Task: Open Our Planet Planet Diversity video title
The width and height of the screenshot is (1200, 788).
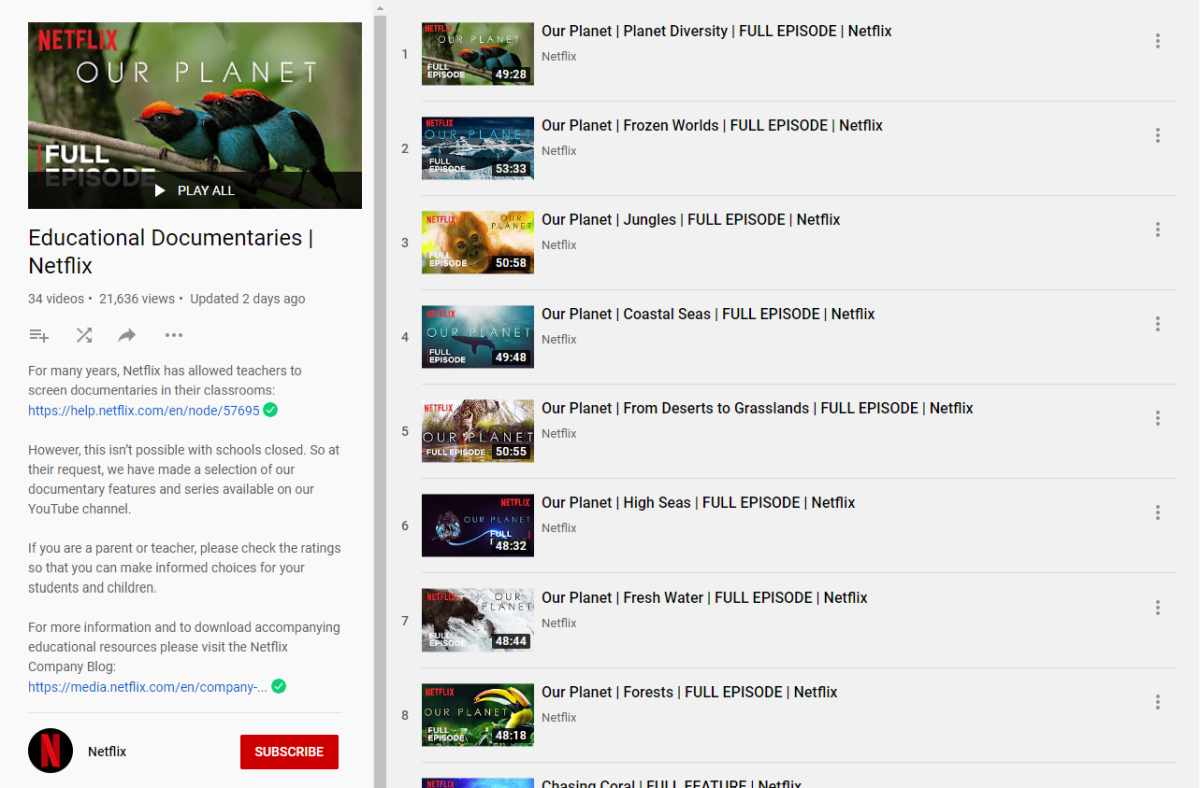Action: point(716,31)
